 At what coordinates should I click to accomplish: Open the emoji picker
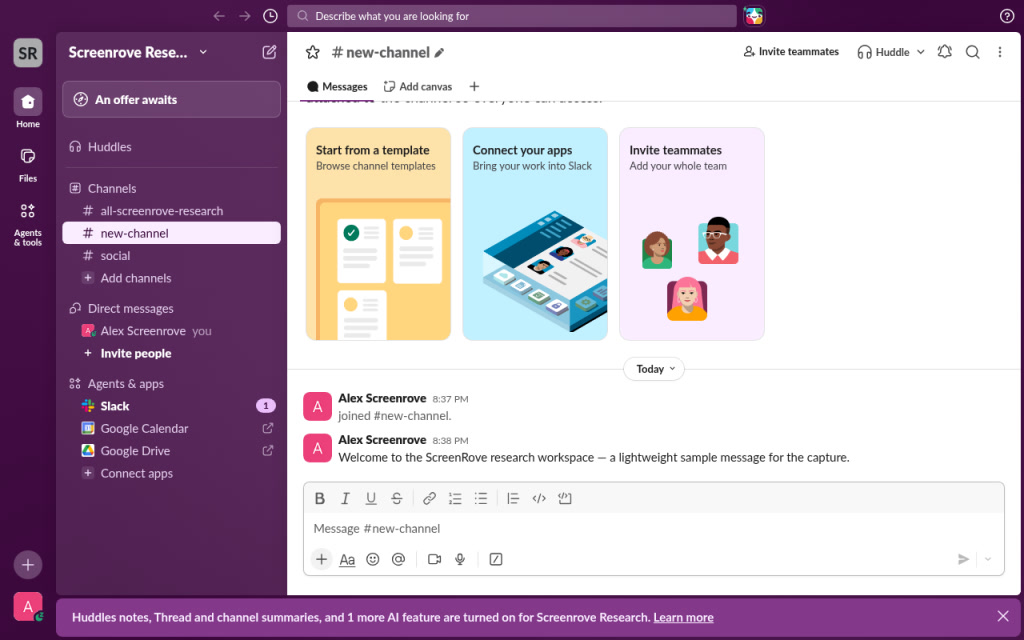[373, 559]
